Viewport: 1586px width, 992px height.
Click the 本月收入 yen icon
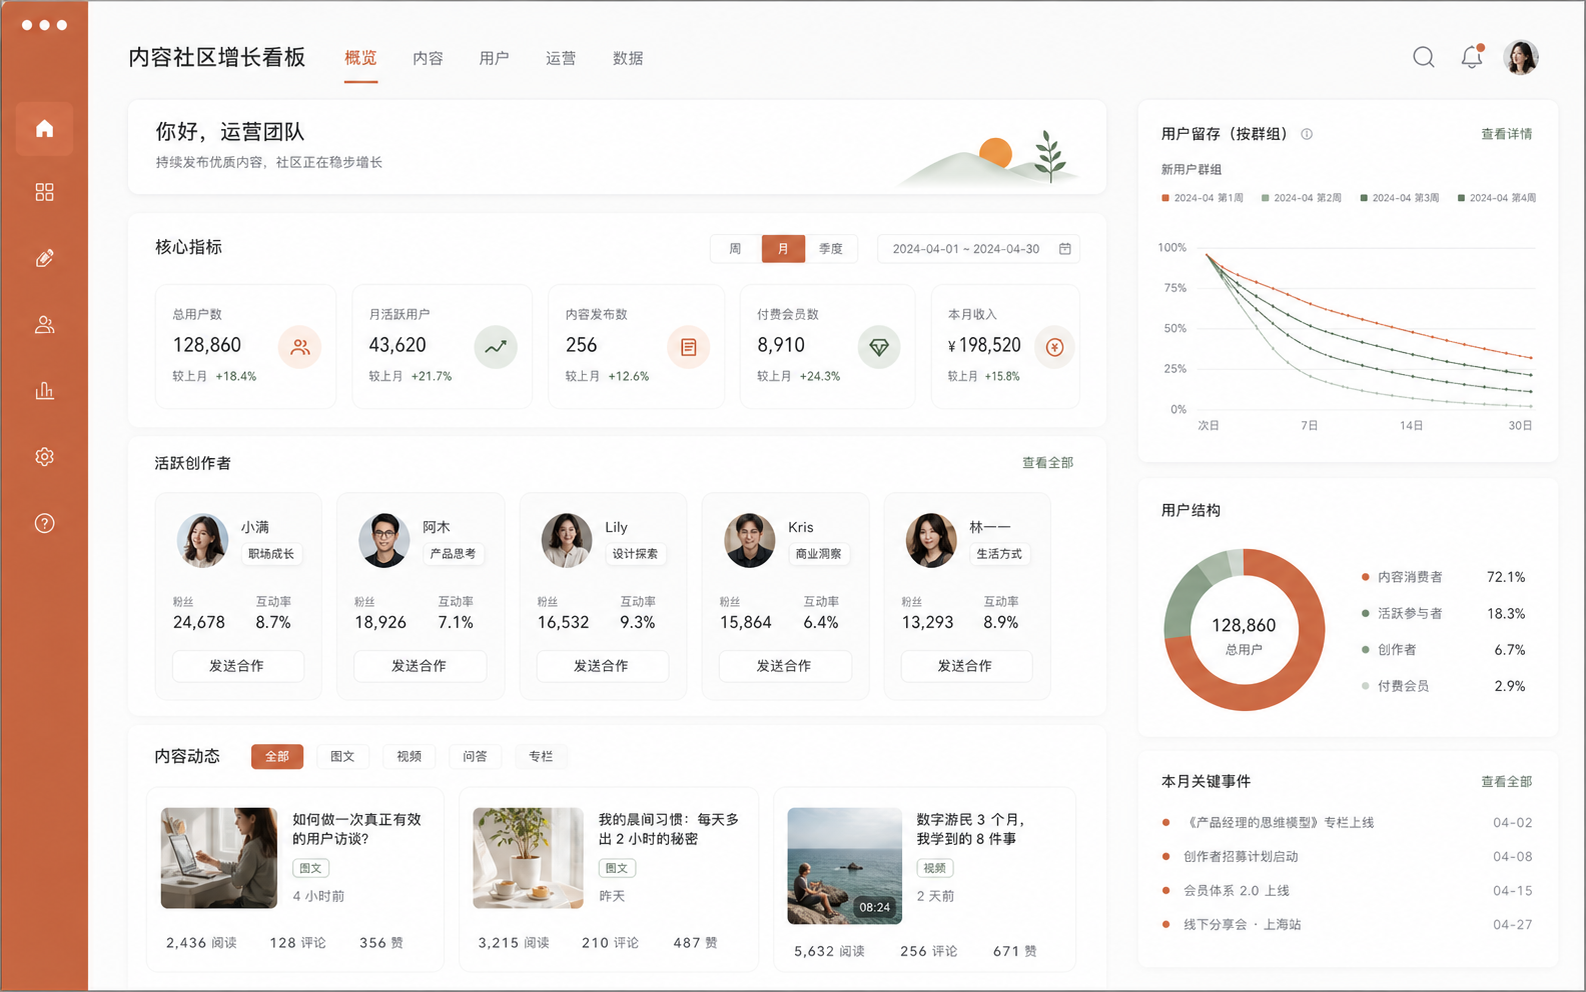(x=1054, y=347)
